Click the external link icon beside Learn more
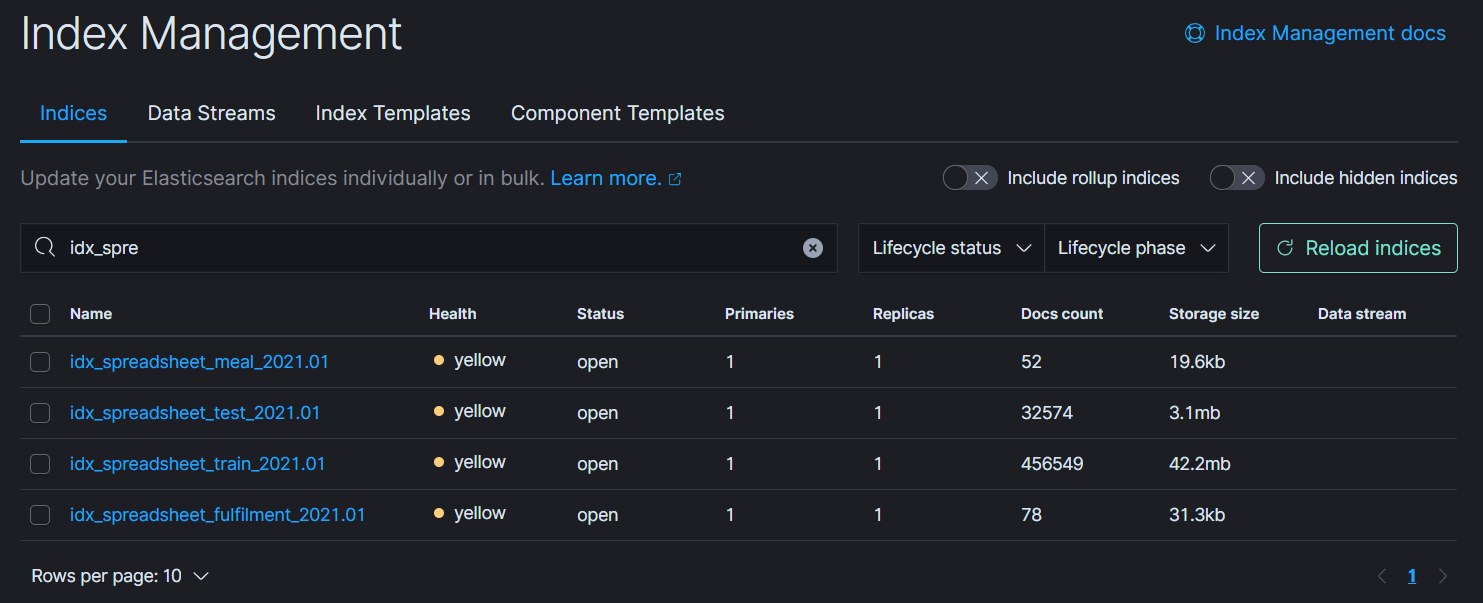The image size is (1483, 603). (675, 179)
